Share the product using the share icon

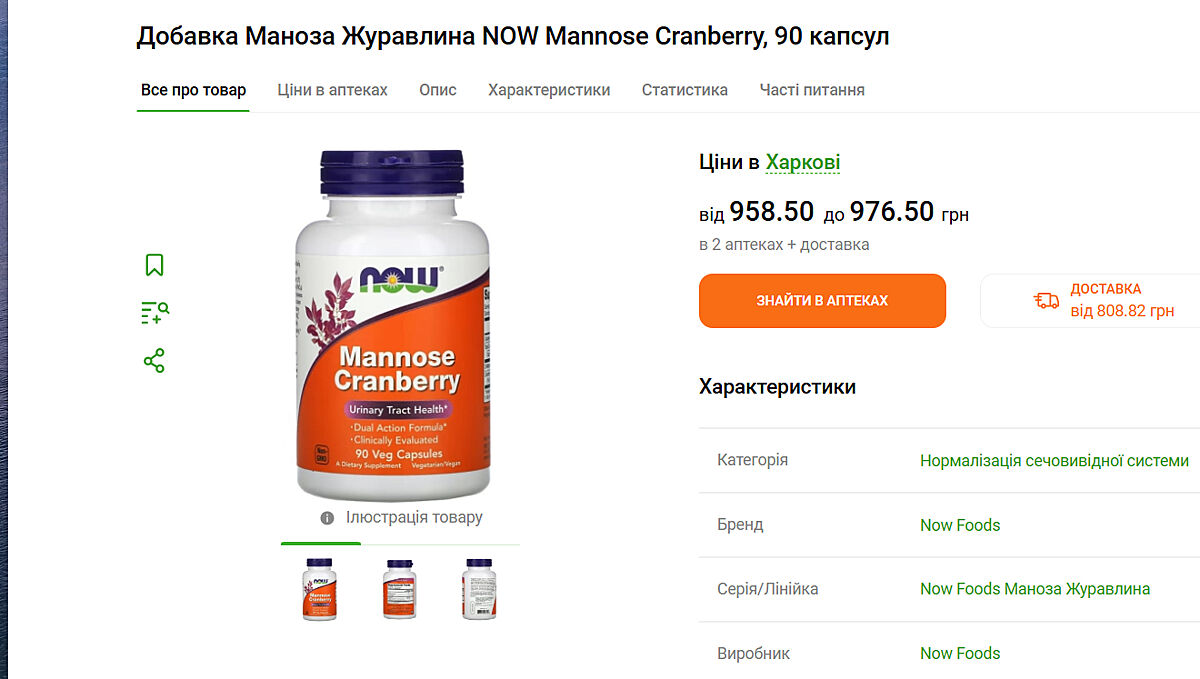(154, 361)
